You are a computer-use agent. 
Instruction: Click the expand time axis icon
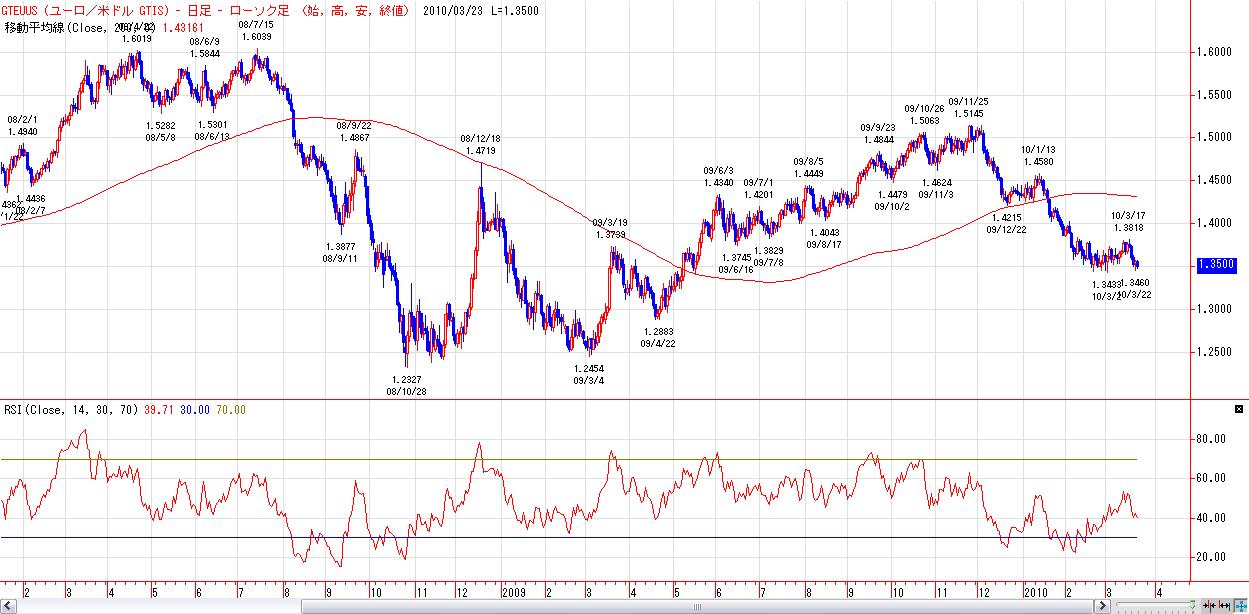(x=1224, y=606)
